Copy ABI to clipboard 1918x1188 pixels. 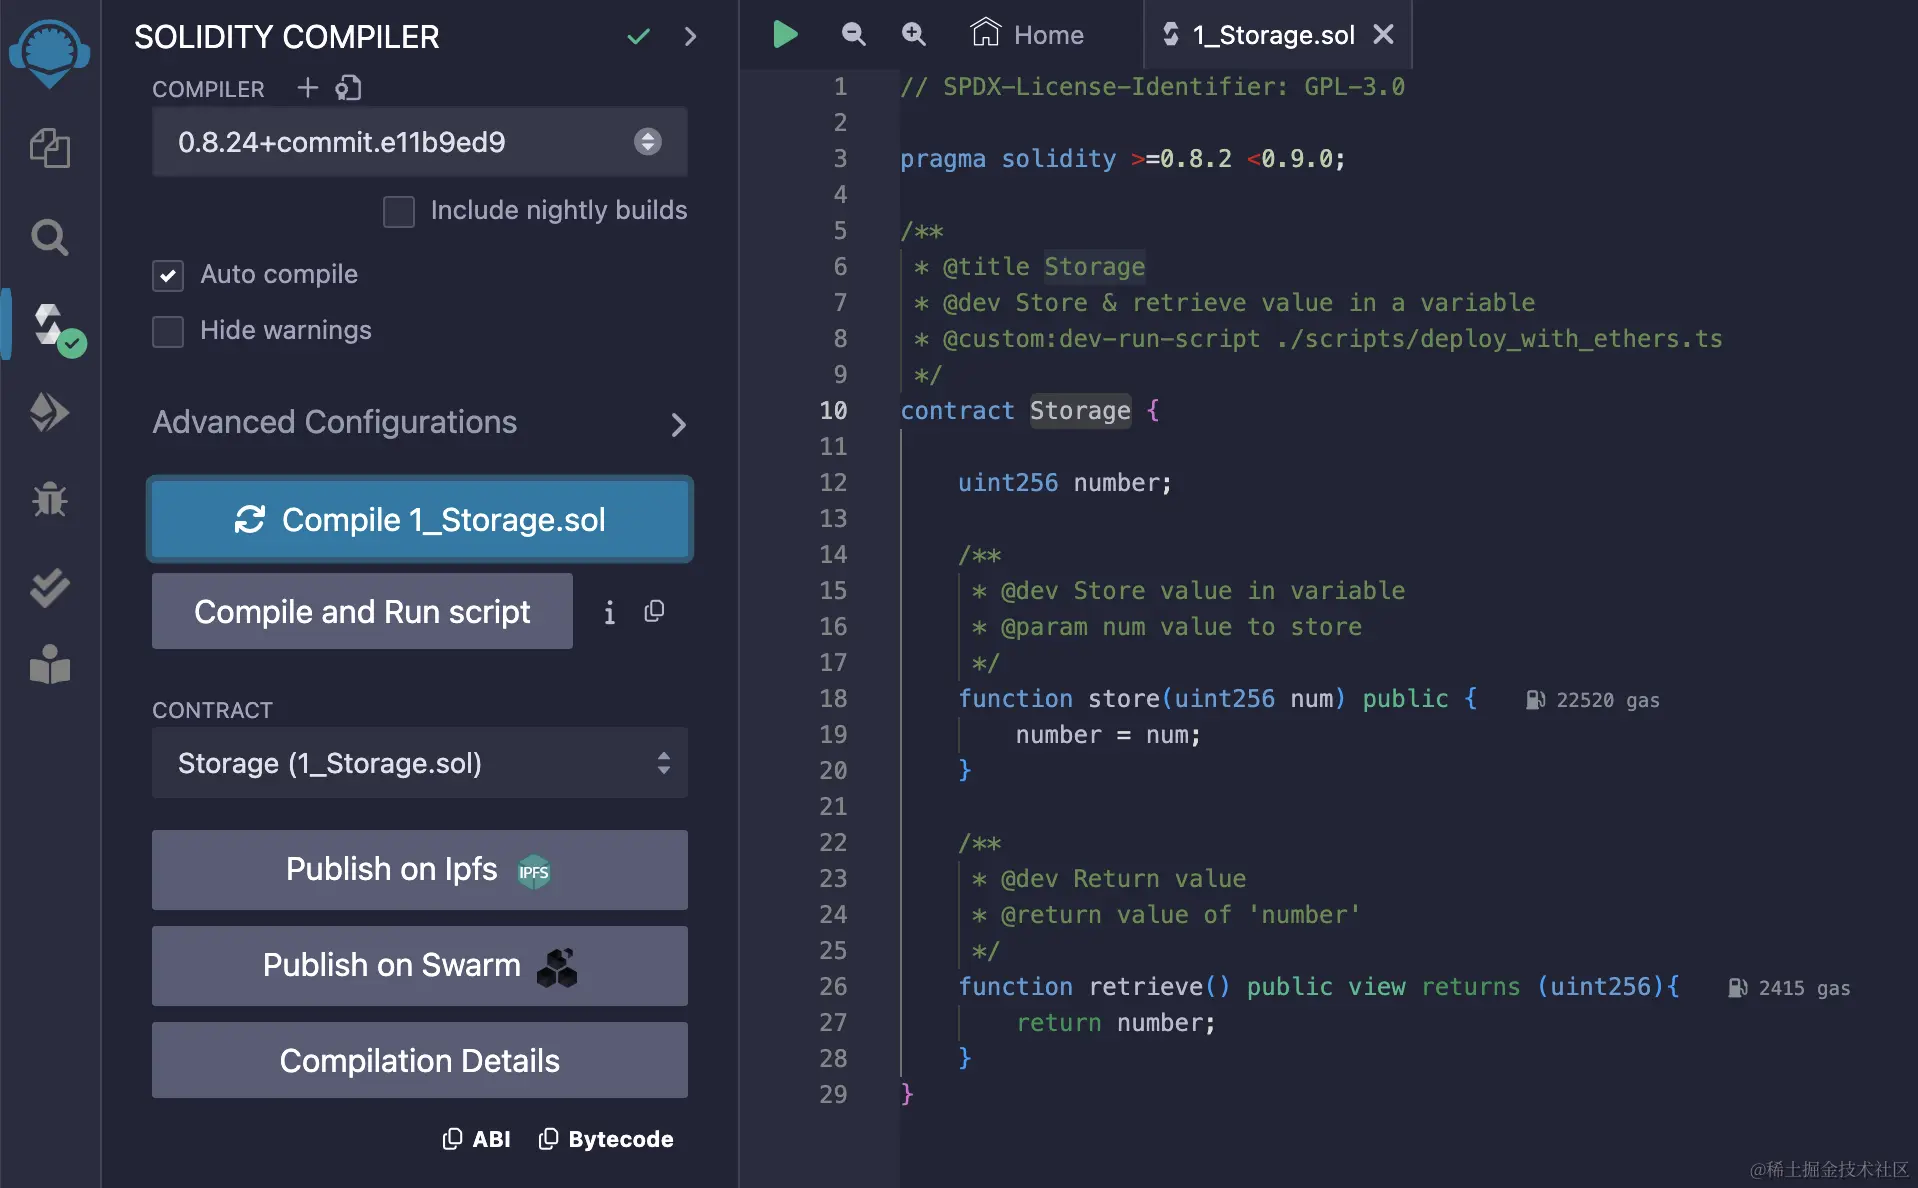coord(477,1139)
